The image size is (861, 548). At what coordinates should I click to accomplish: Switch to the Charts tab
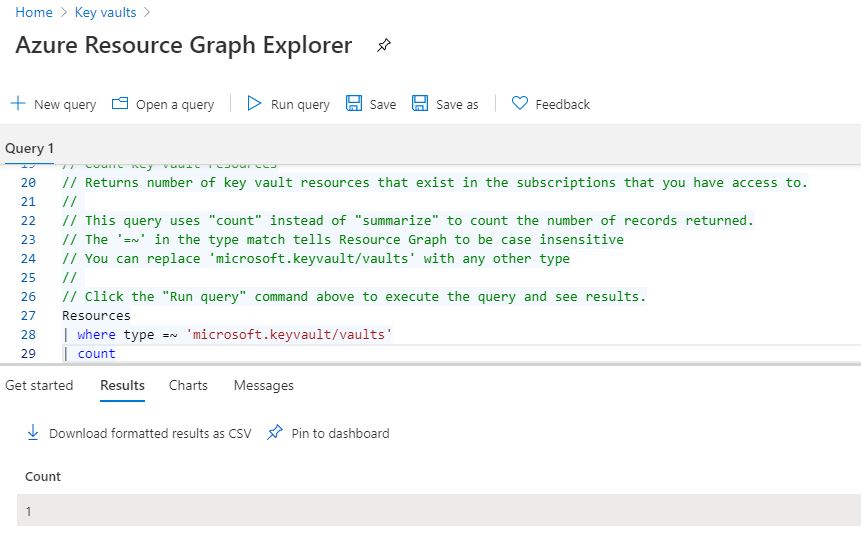coord(188,385)
